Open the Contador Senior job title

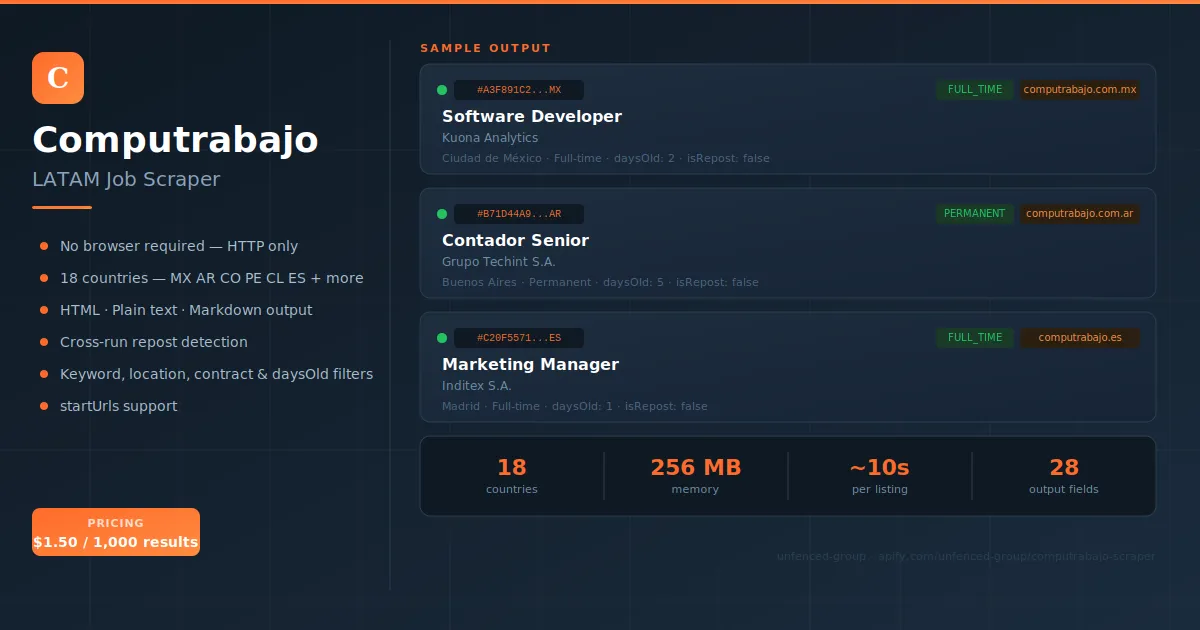coord(515,241)
